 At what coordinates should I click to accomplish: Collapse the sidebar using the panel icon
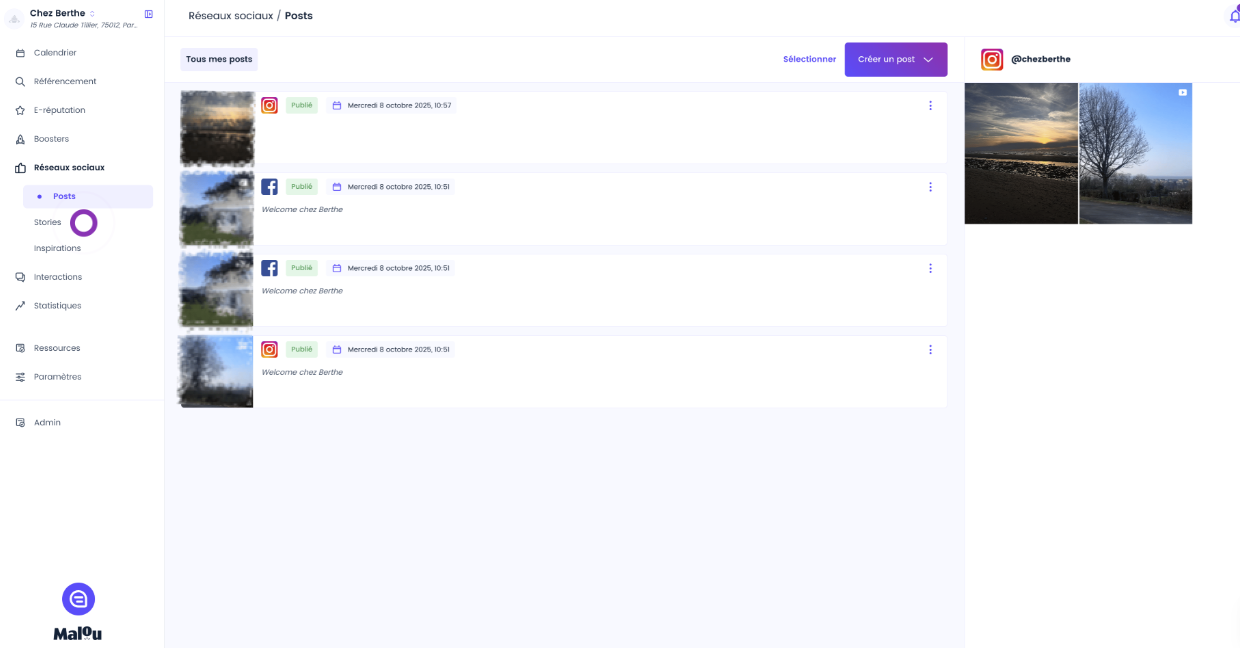point(149,14)
